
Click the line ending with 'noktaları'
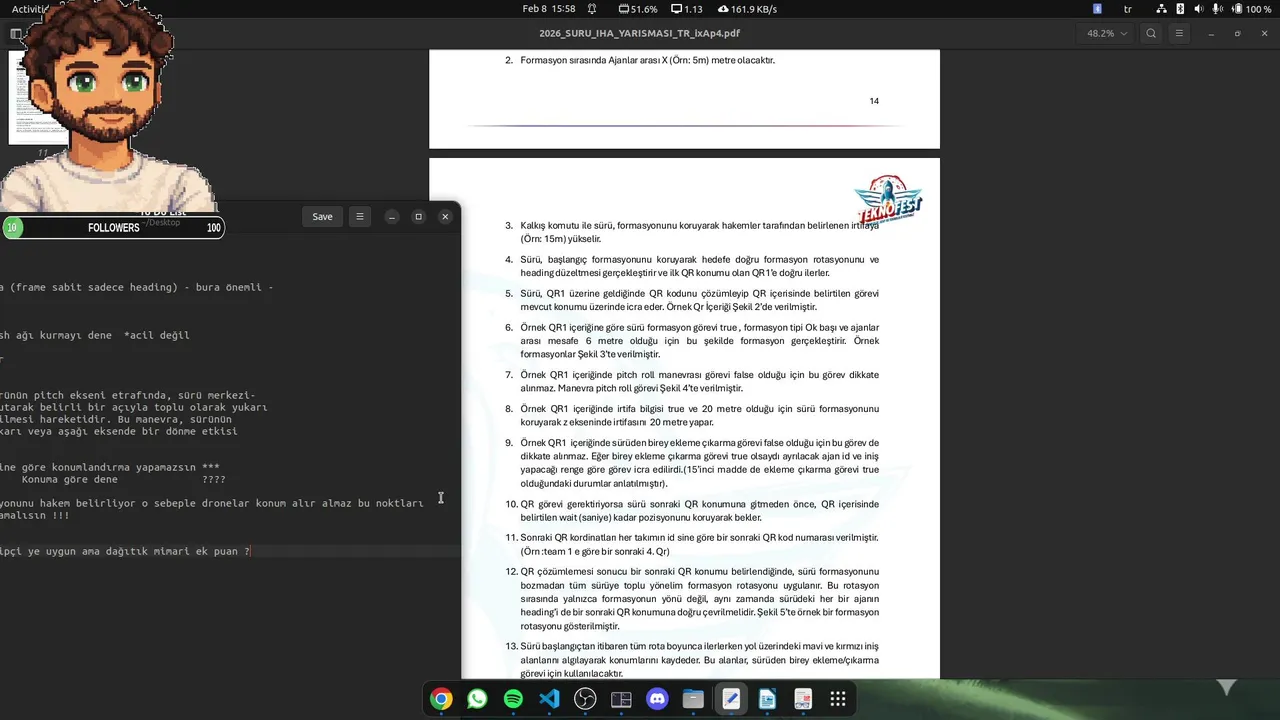[212, 503]
